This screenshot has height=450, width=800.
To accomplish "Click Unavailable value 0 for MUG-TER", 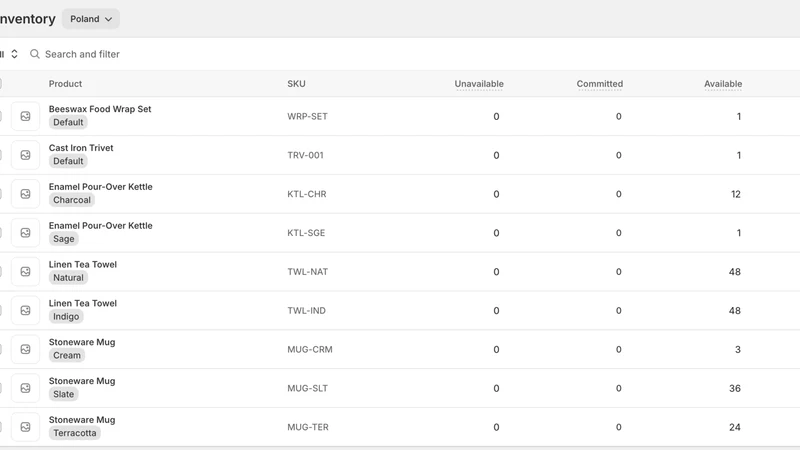I will 496,427.
